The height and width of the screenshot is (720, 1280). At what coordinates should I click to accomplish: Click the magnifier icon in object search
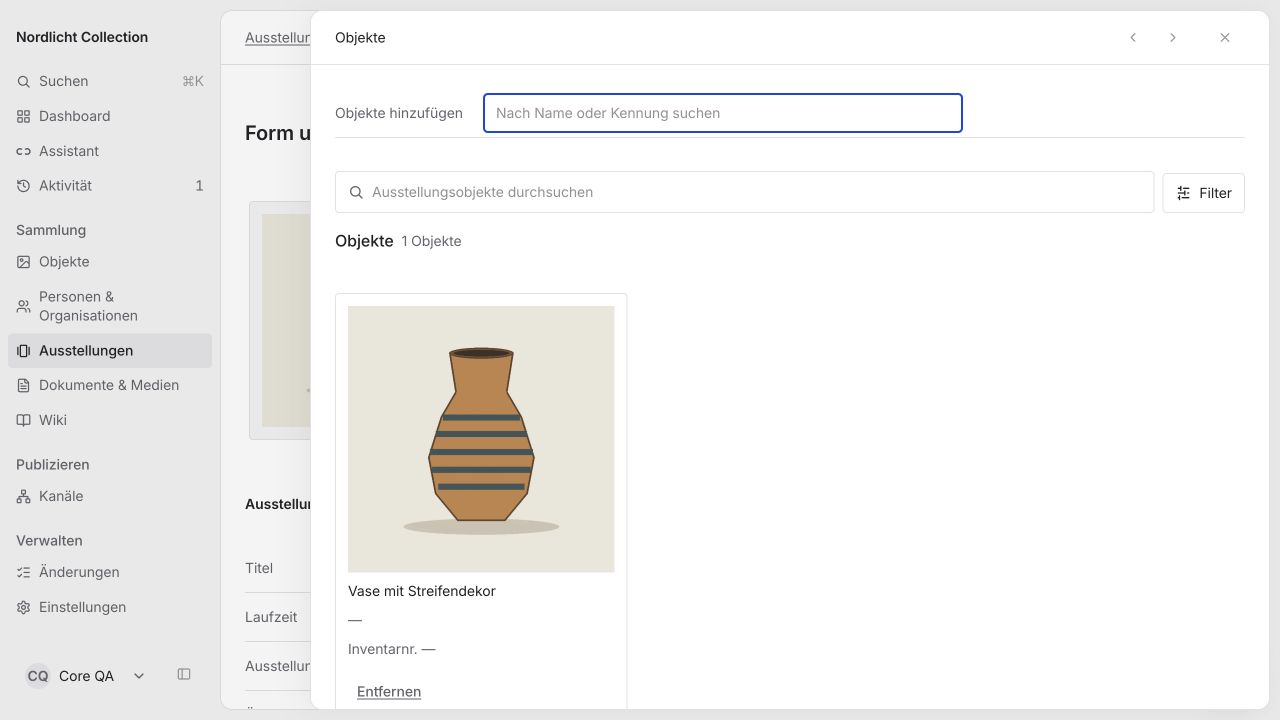pyautogui.click(x=356, y=192)
